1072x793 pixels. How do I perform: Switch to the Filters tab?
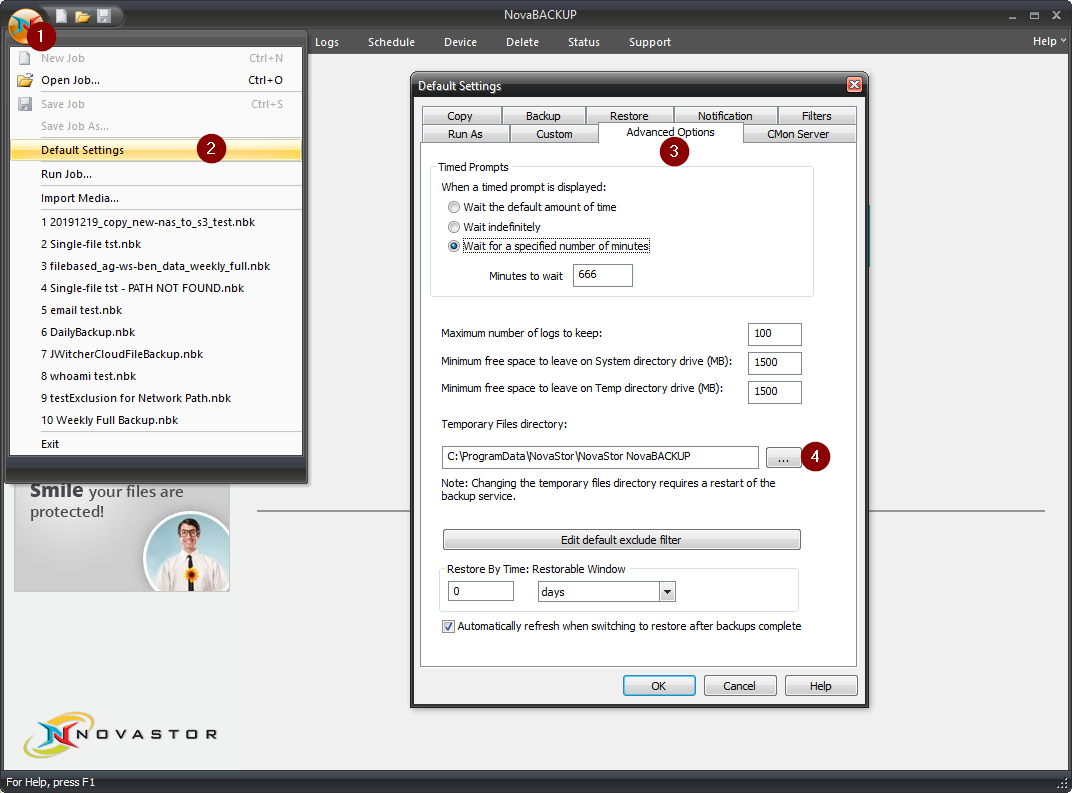817,116
